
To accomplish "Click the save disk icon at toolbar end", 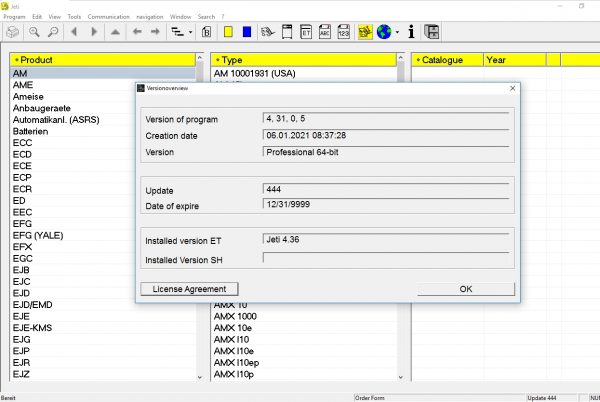I will (x=432, y=32).
